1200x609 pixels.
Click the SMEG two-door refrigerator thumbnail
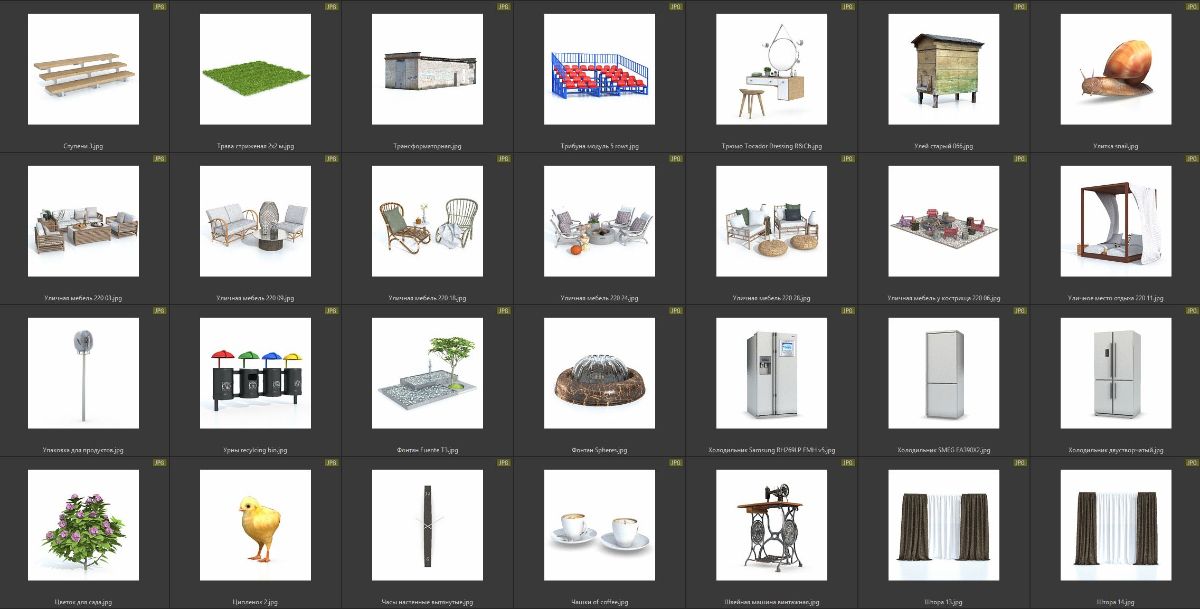pyautogui.click(x=943, y=374)
